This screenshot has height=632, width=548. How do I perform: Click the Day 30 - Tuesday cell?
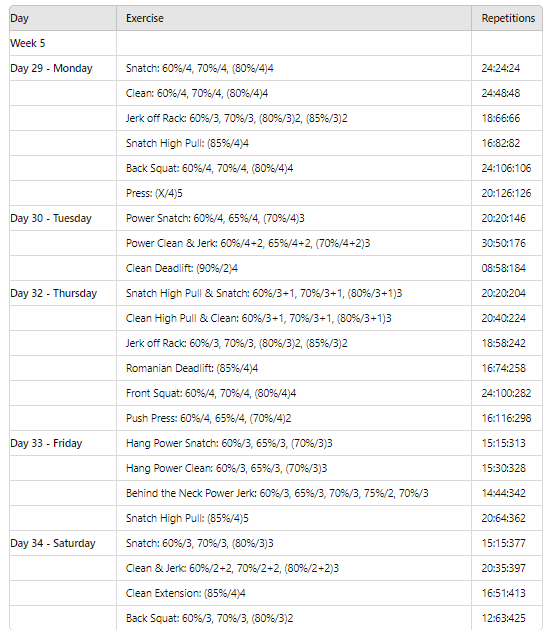click(x=63, y=218)
